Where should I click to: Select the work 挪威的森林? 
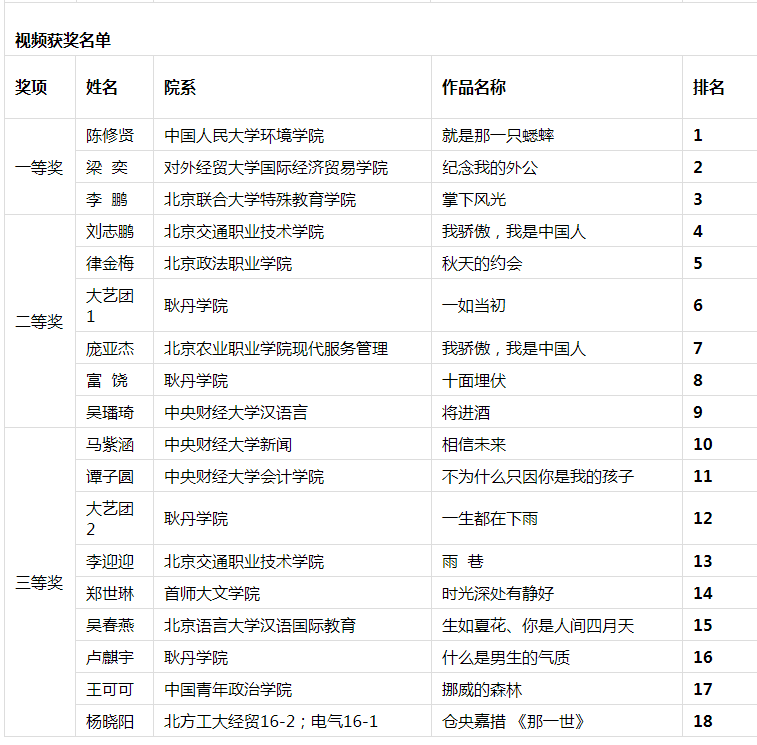click(482, 689)
